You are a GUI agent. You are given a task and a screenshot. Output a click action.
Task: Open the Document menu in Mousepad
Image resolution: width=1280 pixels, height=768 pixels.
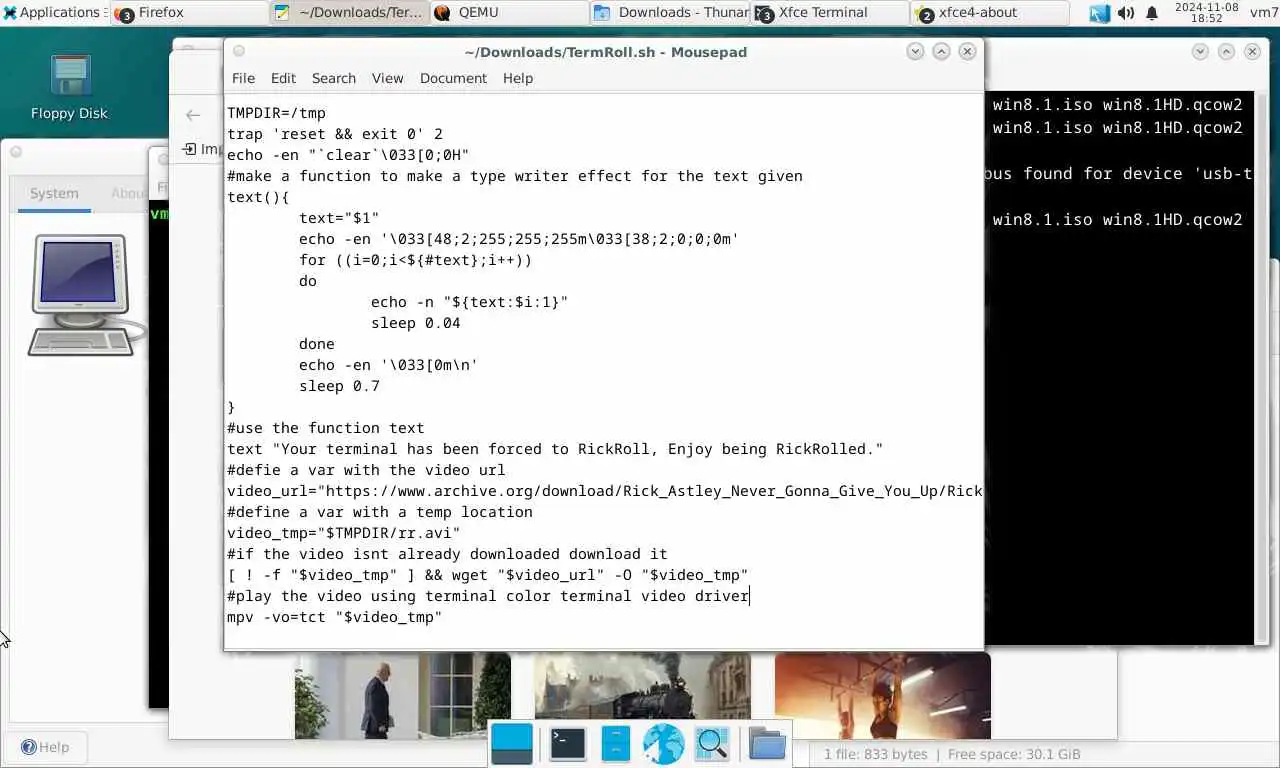coord(453,78)
